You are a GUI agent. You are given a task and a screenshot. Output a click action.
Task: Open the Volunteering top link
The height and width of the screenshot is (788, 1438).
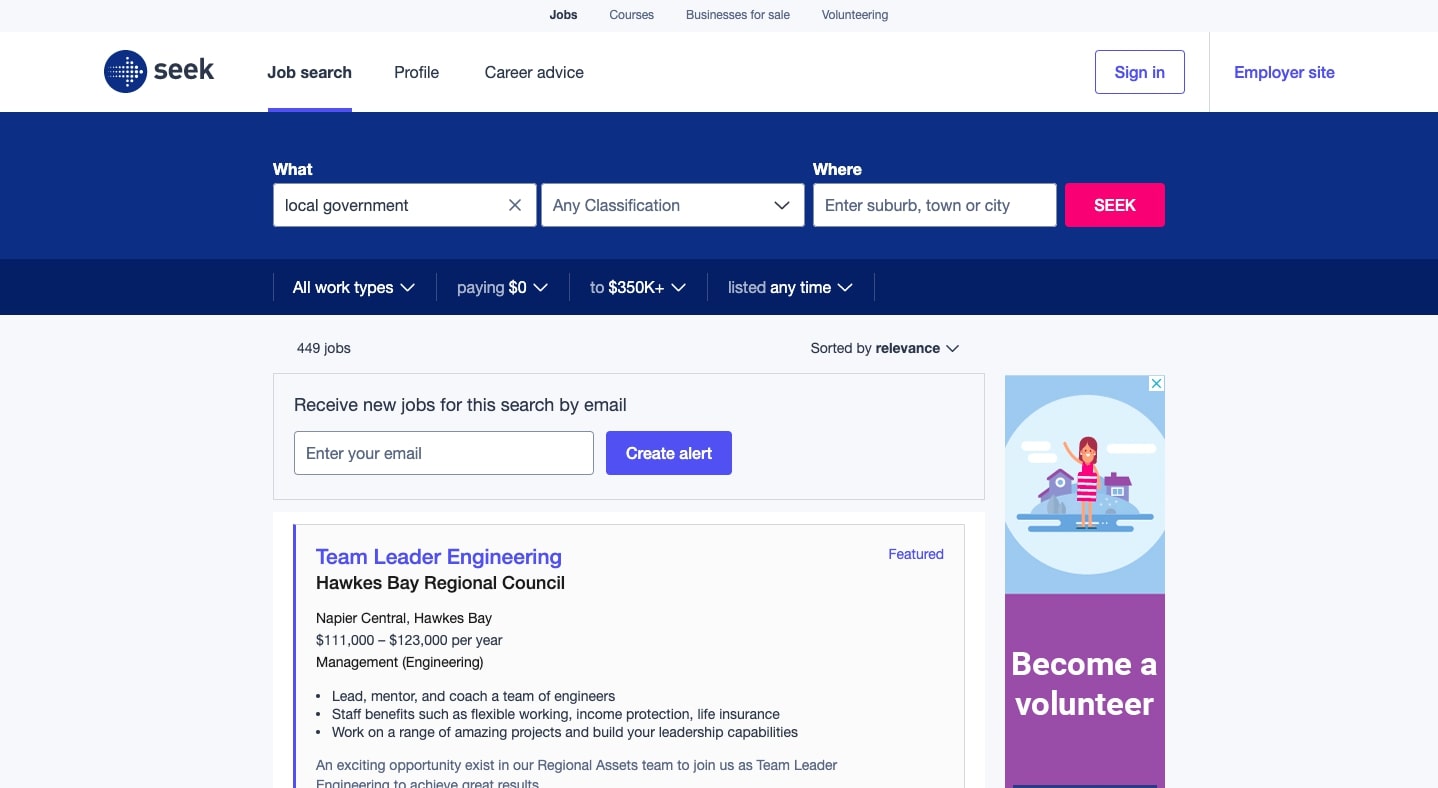855,15
